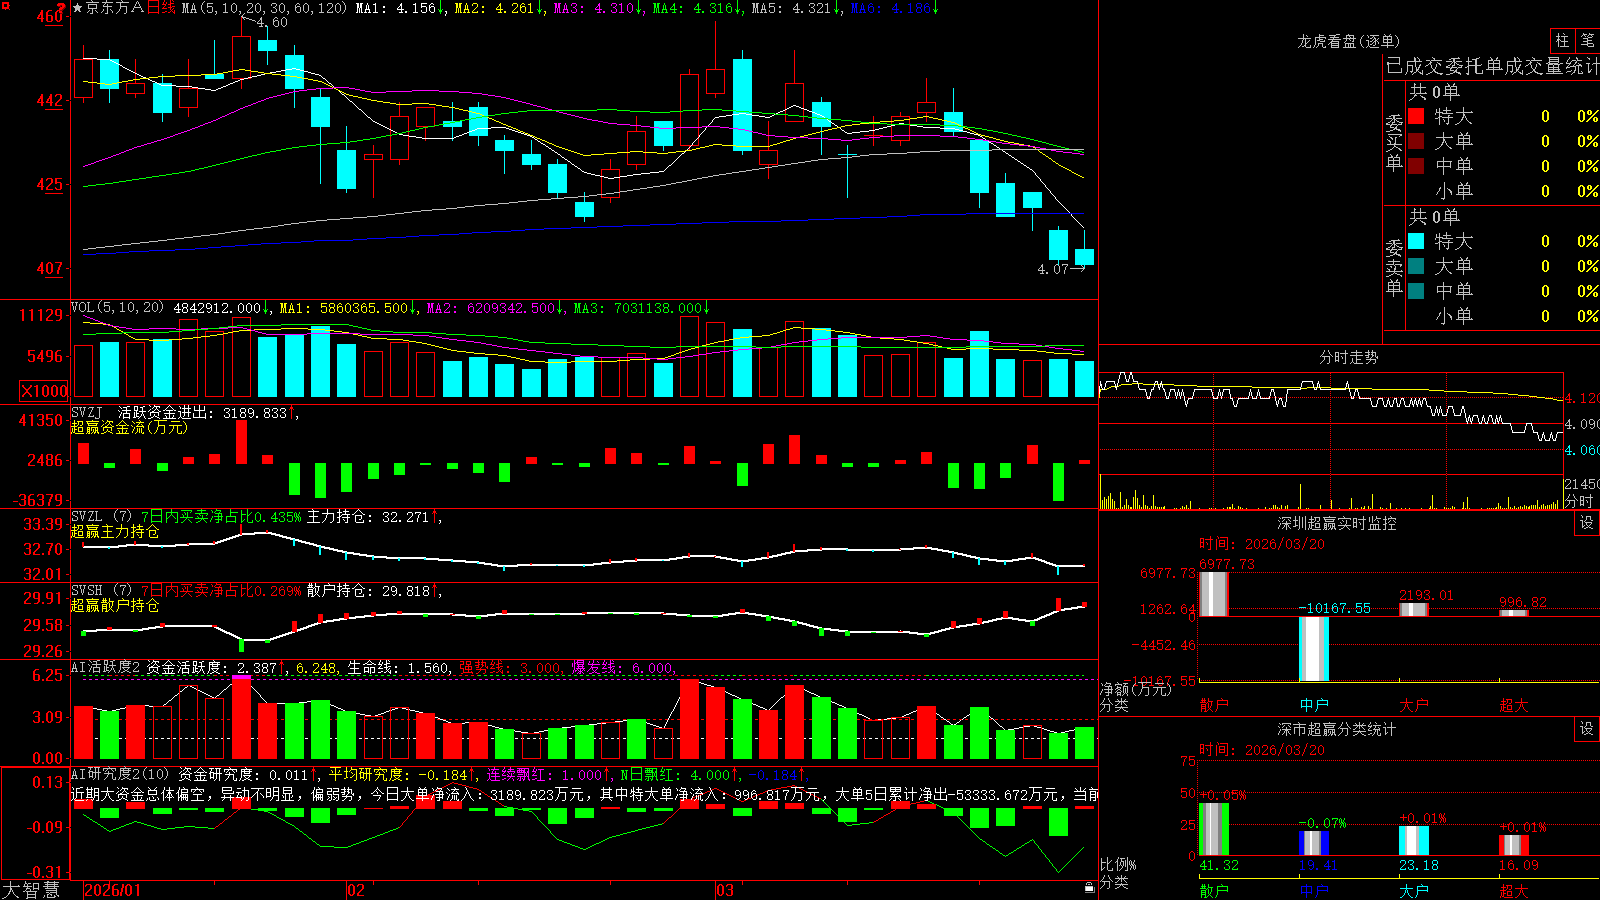This screenshot has width=1600, height=900.
Task: Select the 日线 period label
Action: click(x=161, y=8)
